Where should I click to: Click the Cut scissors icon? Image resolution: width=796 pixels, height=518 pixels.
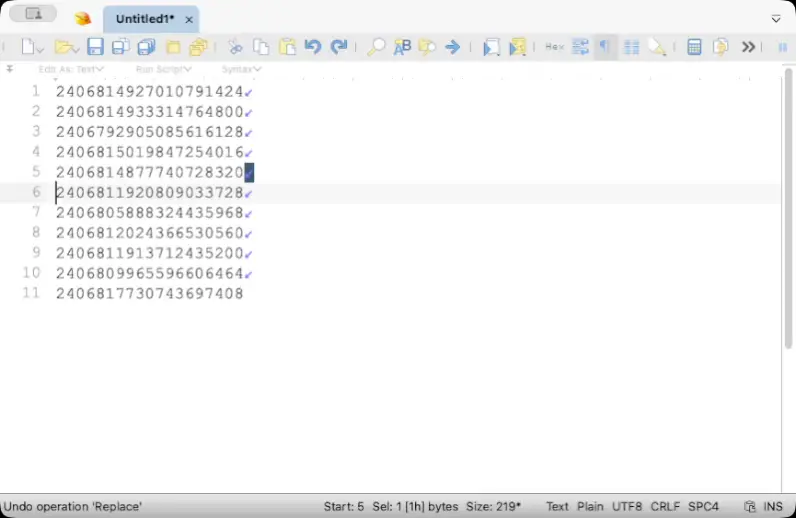click(235, 47)
